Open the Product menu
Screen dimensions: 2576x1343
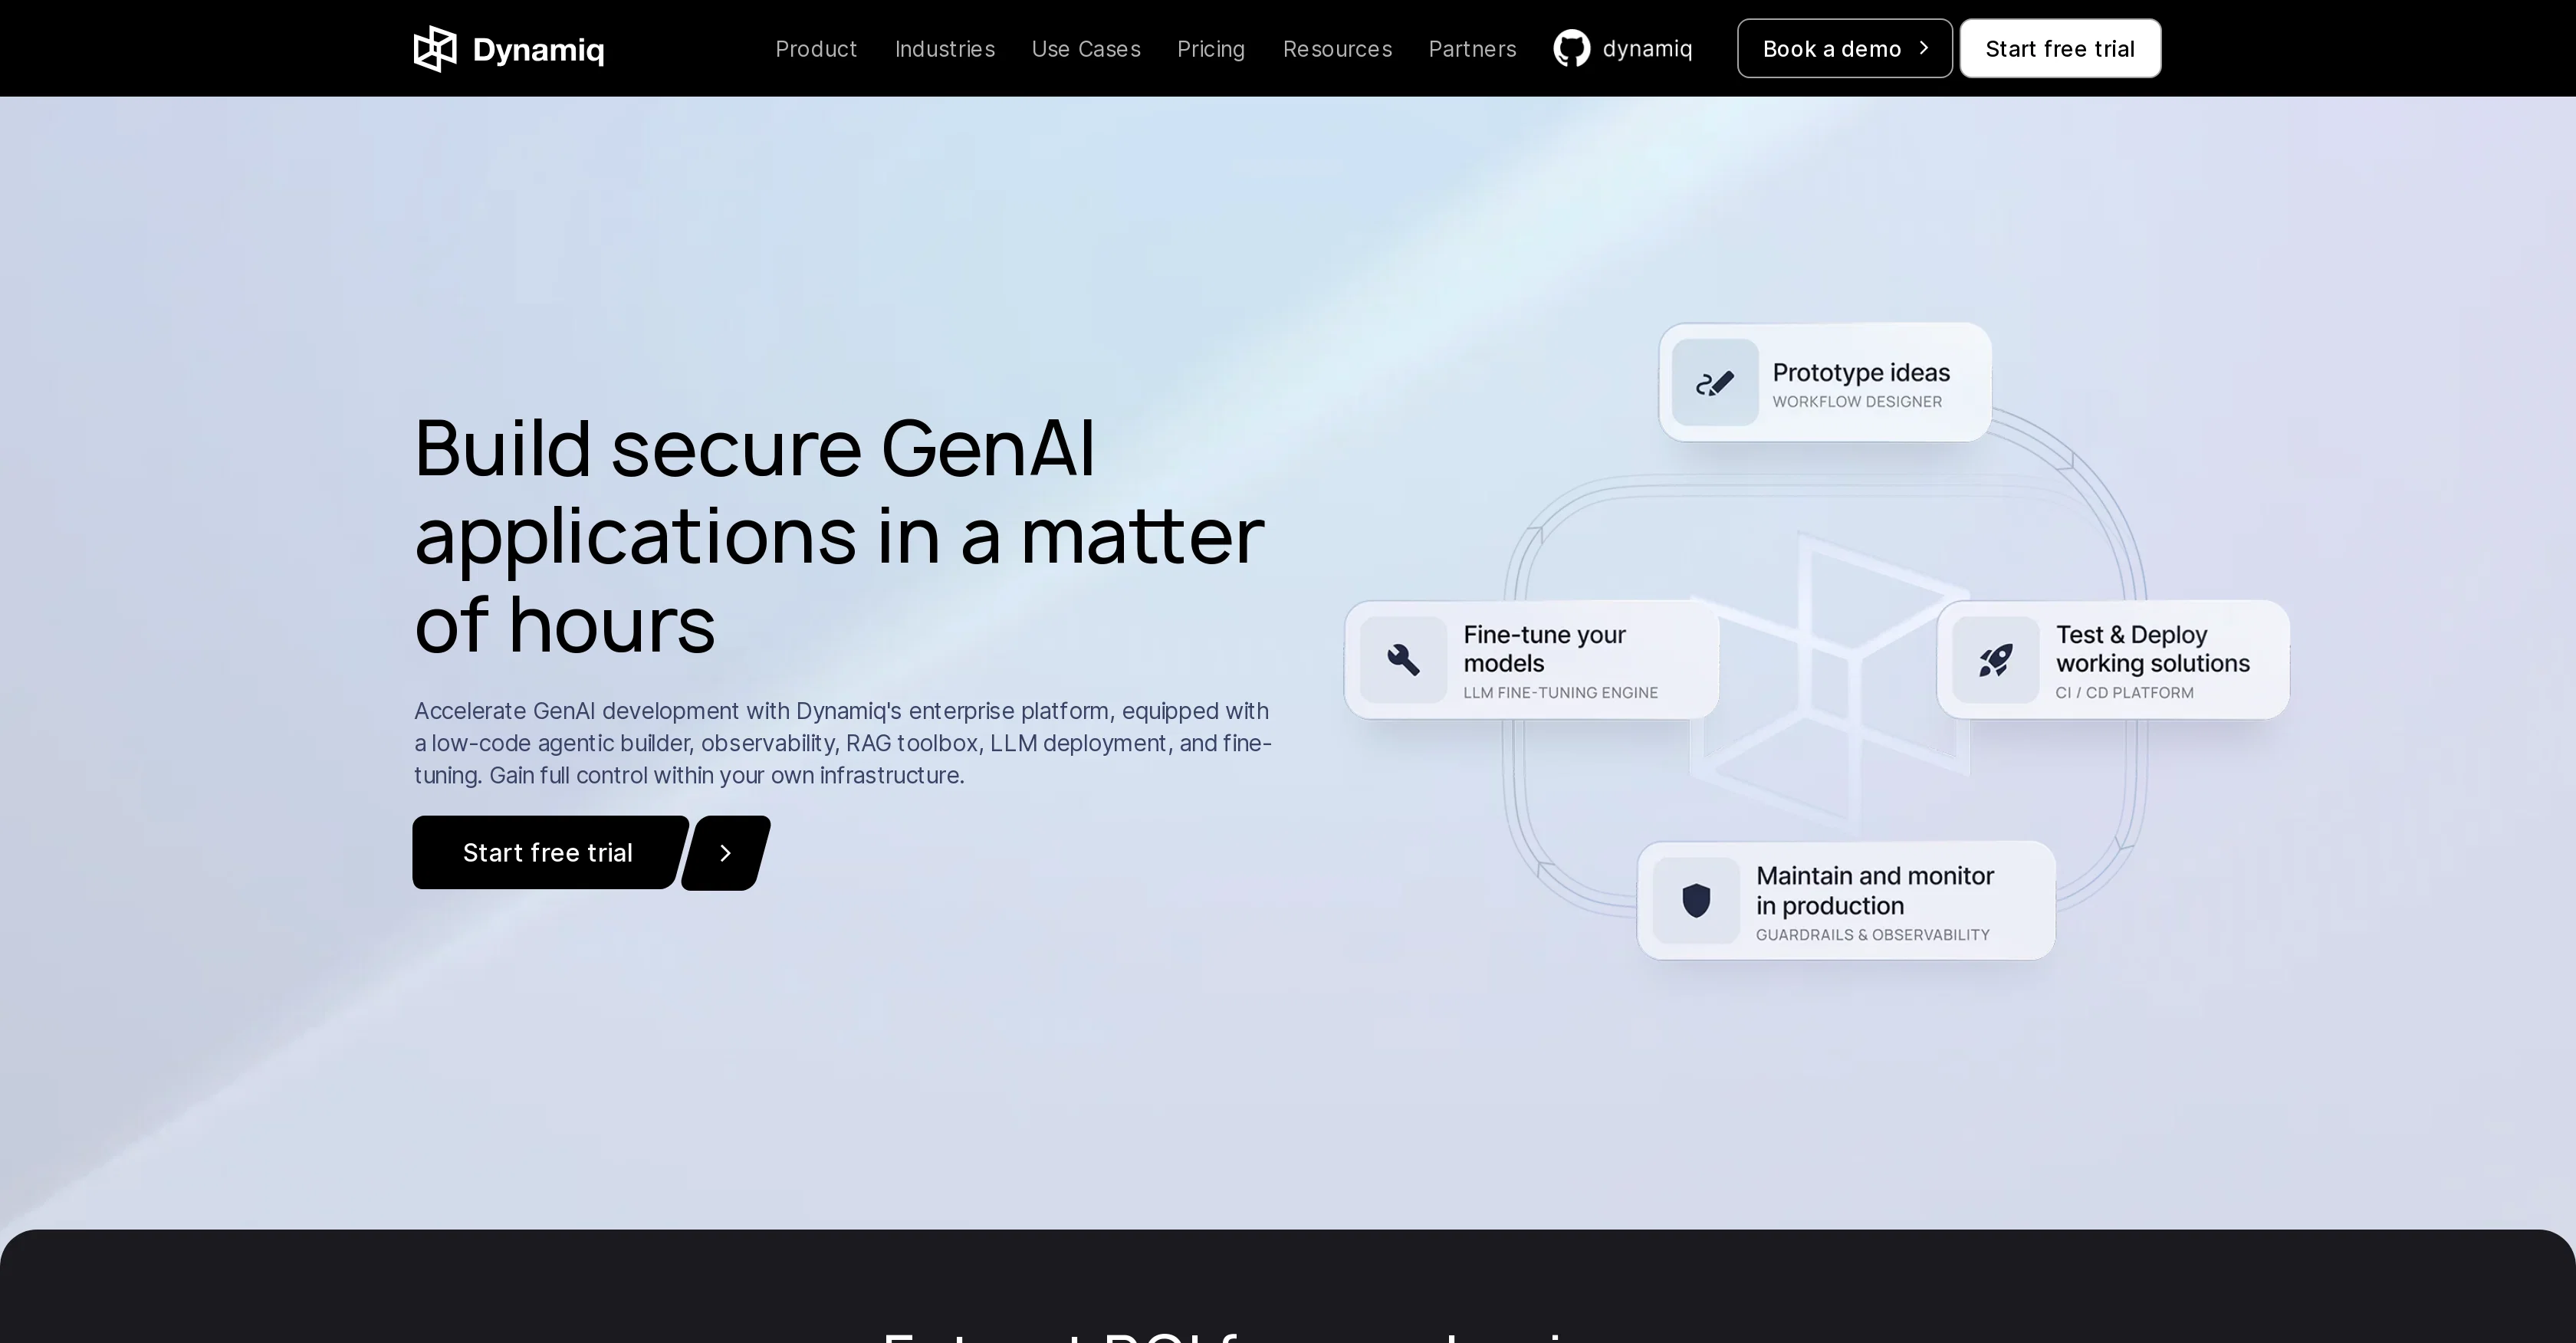(x=816, y=49)
